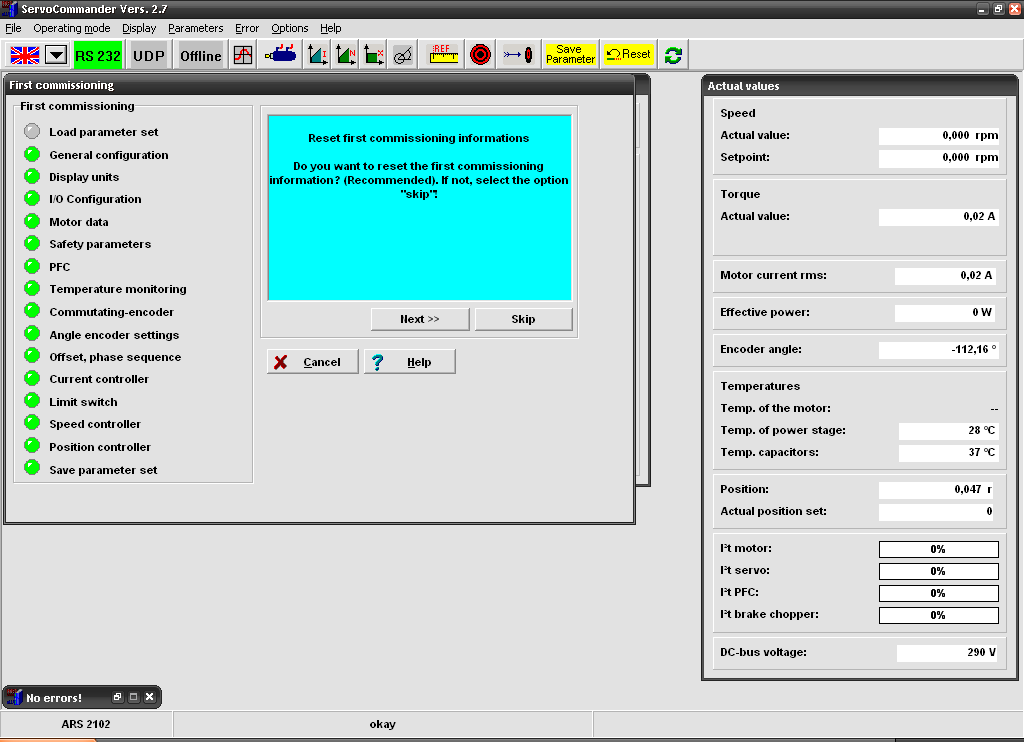Screen dimensions: 1024x742
Task: Click the Help button with question mark
Action: (409, 362)
